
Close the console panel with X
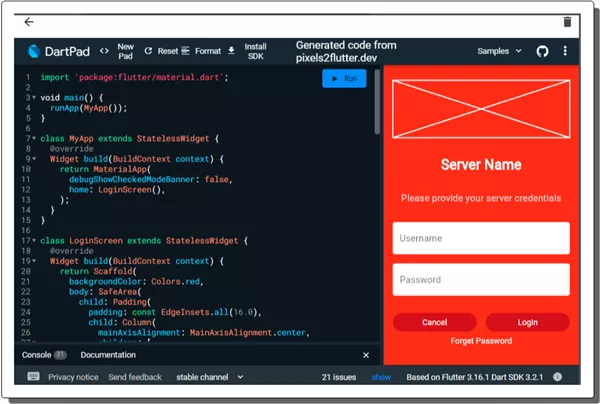tap(366, 355)
